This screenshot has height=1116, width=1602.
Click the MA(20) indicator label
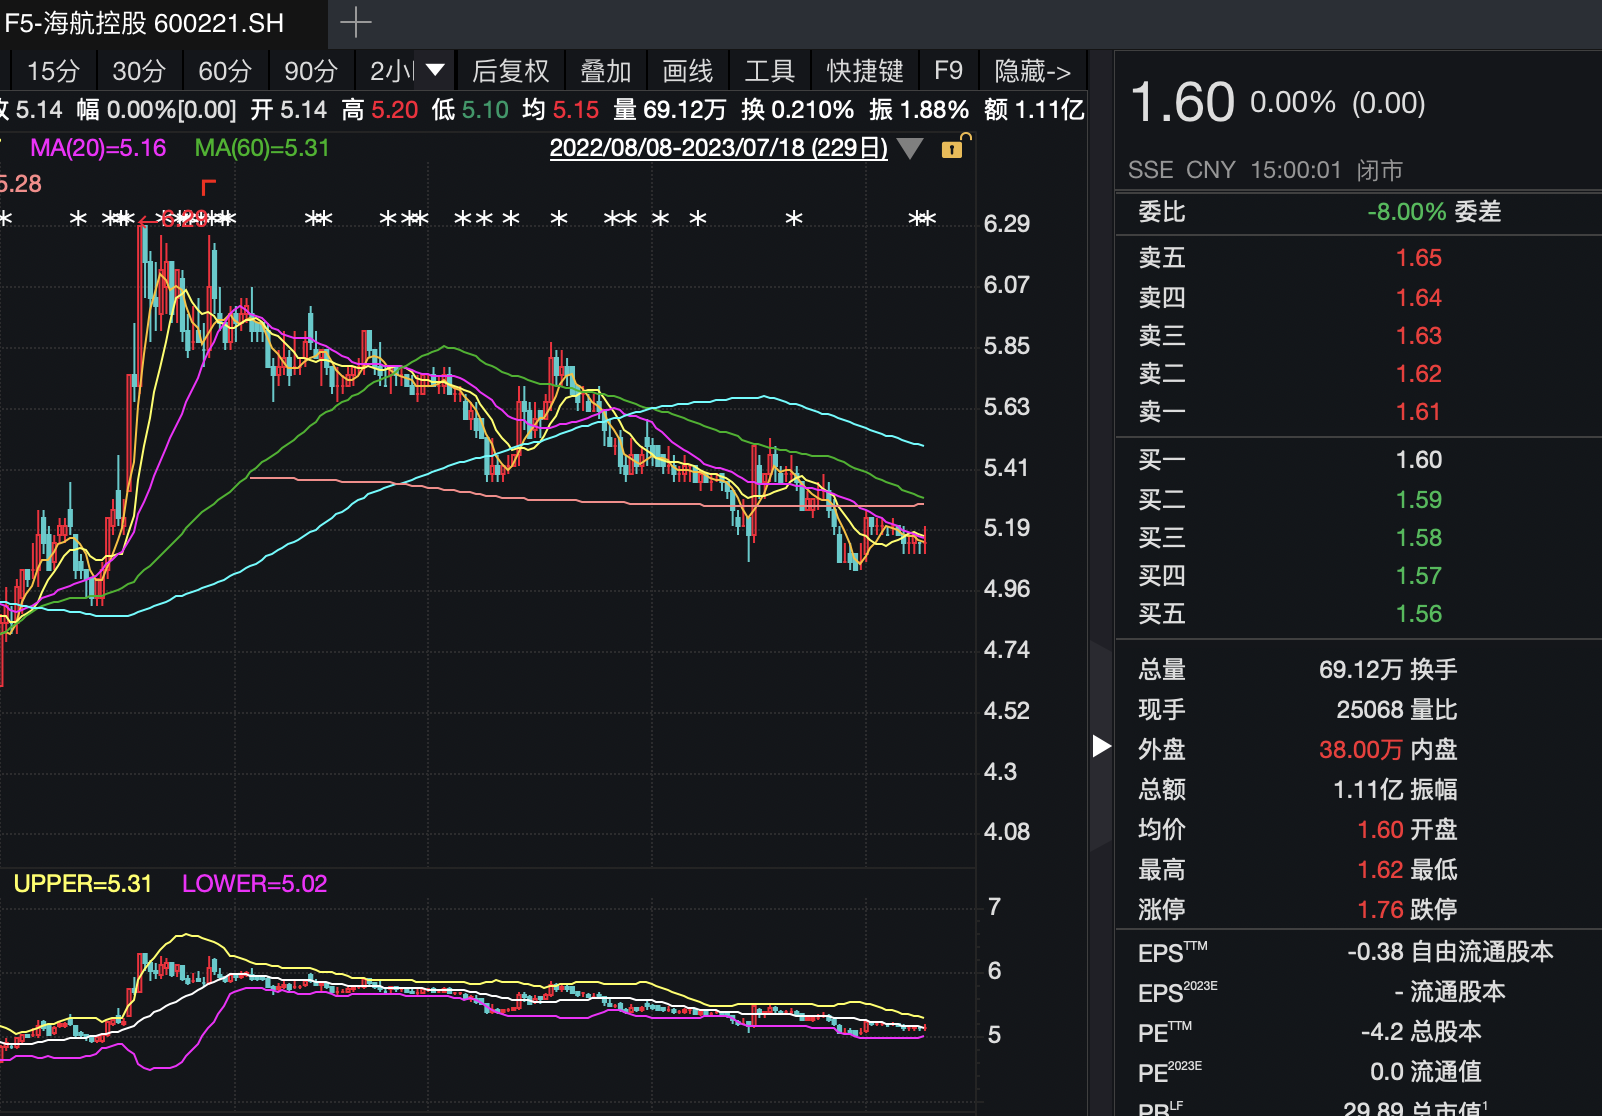[x=98, y=148]
